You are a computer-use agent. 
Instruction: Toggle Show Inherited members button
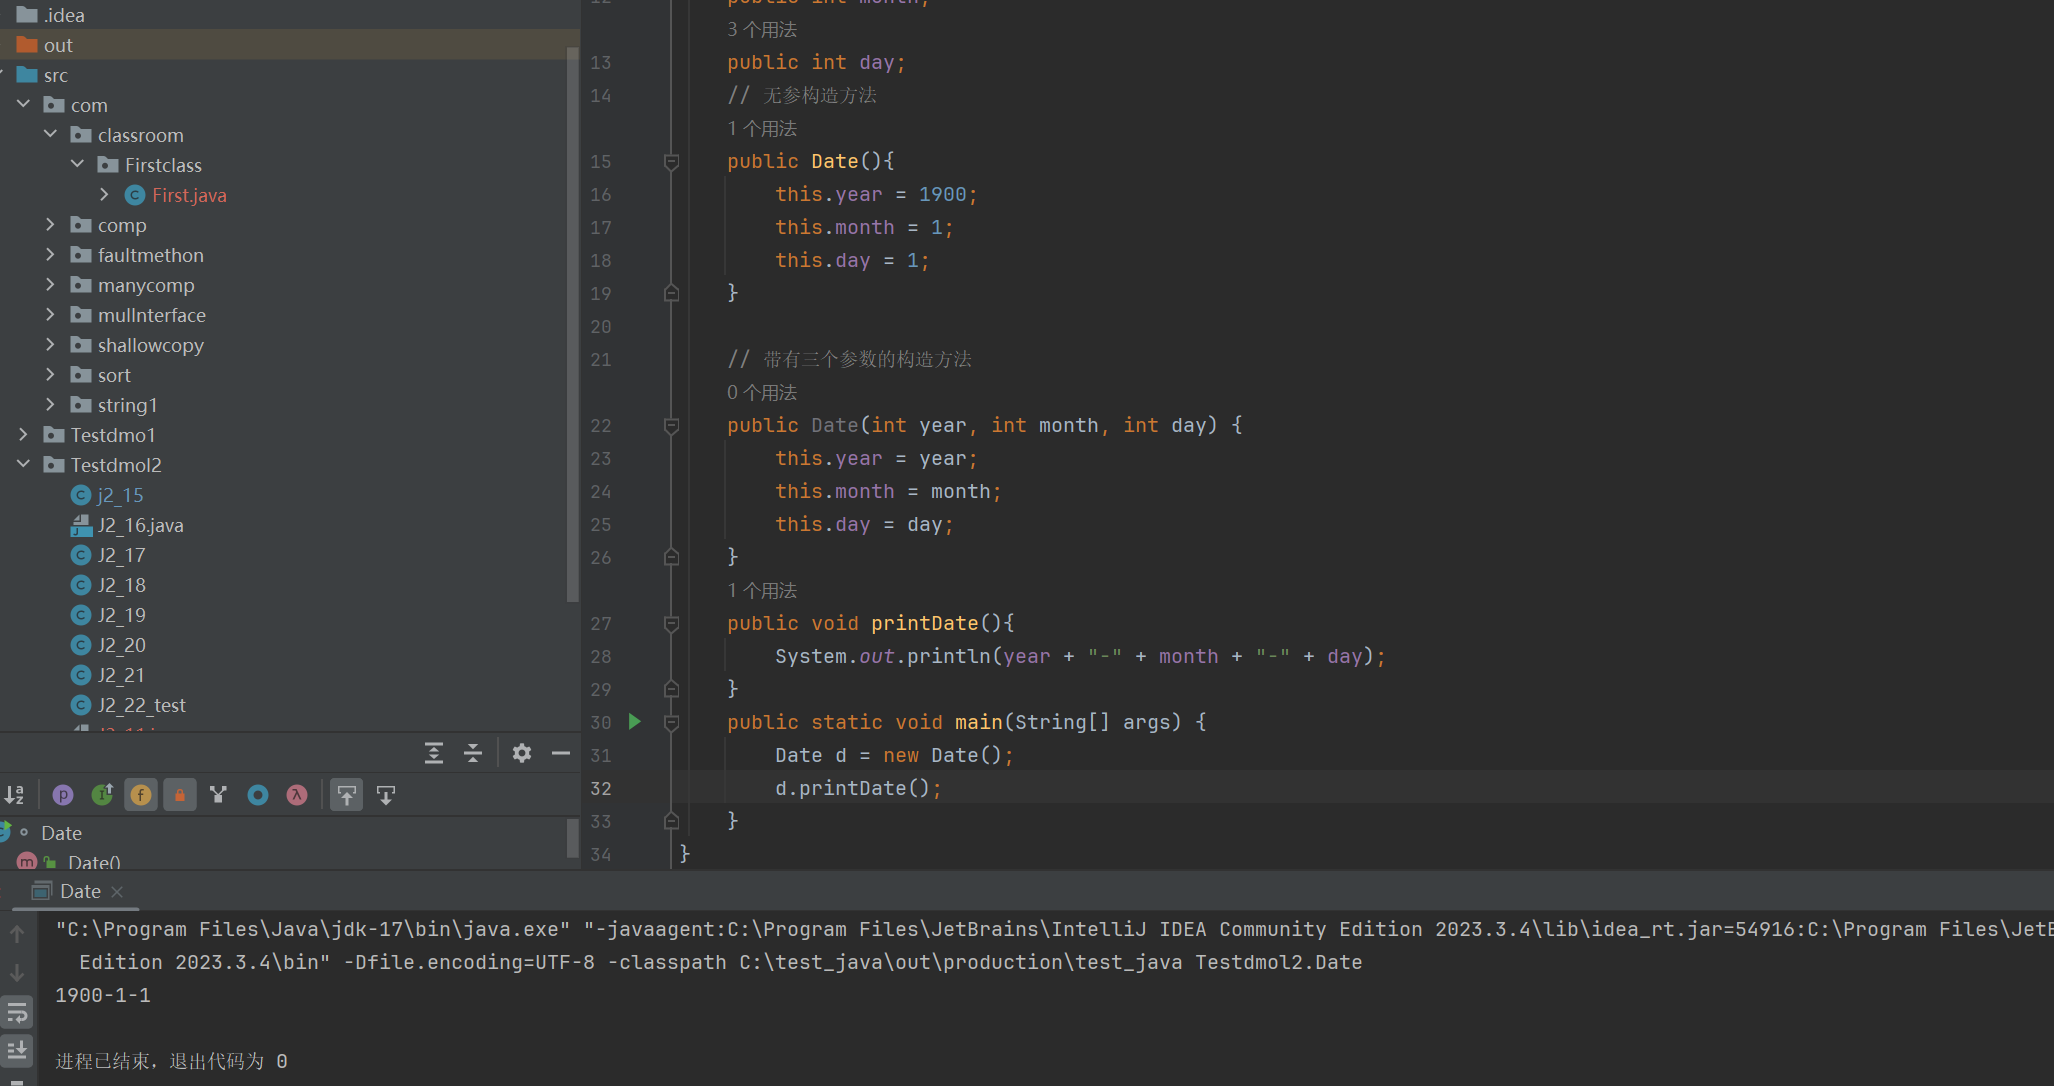(102, 795)
